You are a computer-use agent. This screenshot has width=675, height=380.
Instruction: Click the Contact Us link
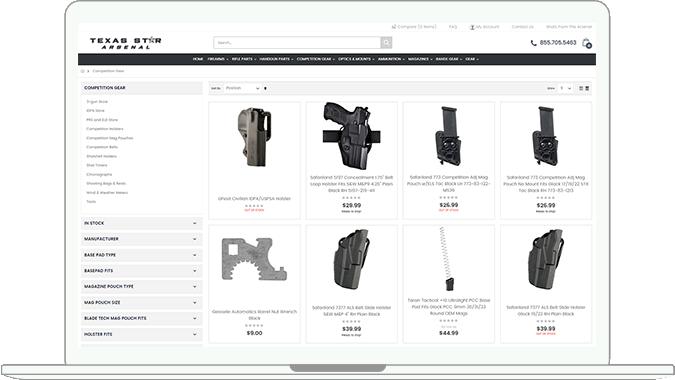[x=523, y=27]
